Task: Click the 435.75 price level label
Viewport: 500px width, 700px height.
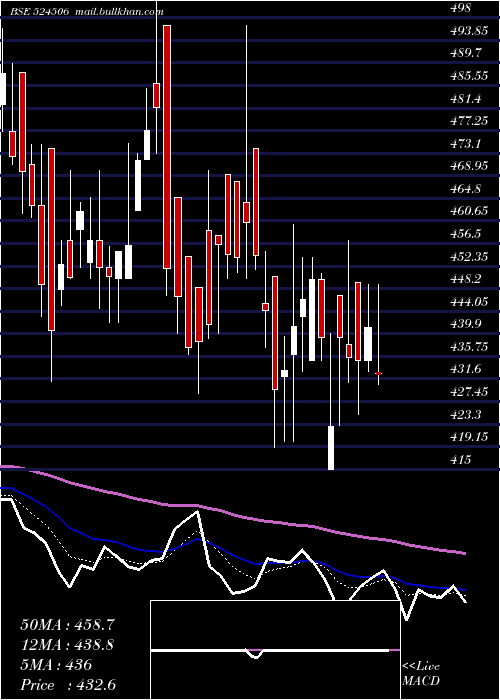Action: pyautogui.click(x=469, y=347)
